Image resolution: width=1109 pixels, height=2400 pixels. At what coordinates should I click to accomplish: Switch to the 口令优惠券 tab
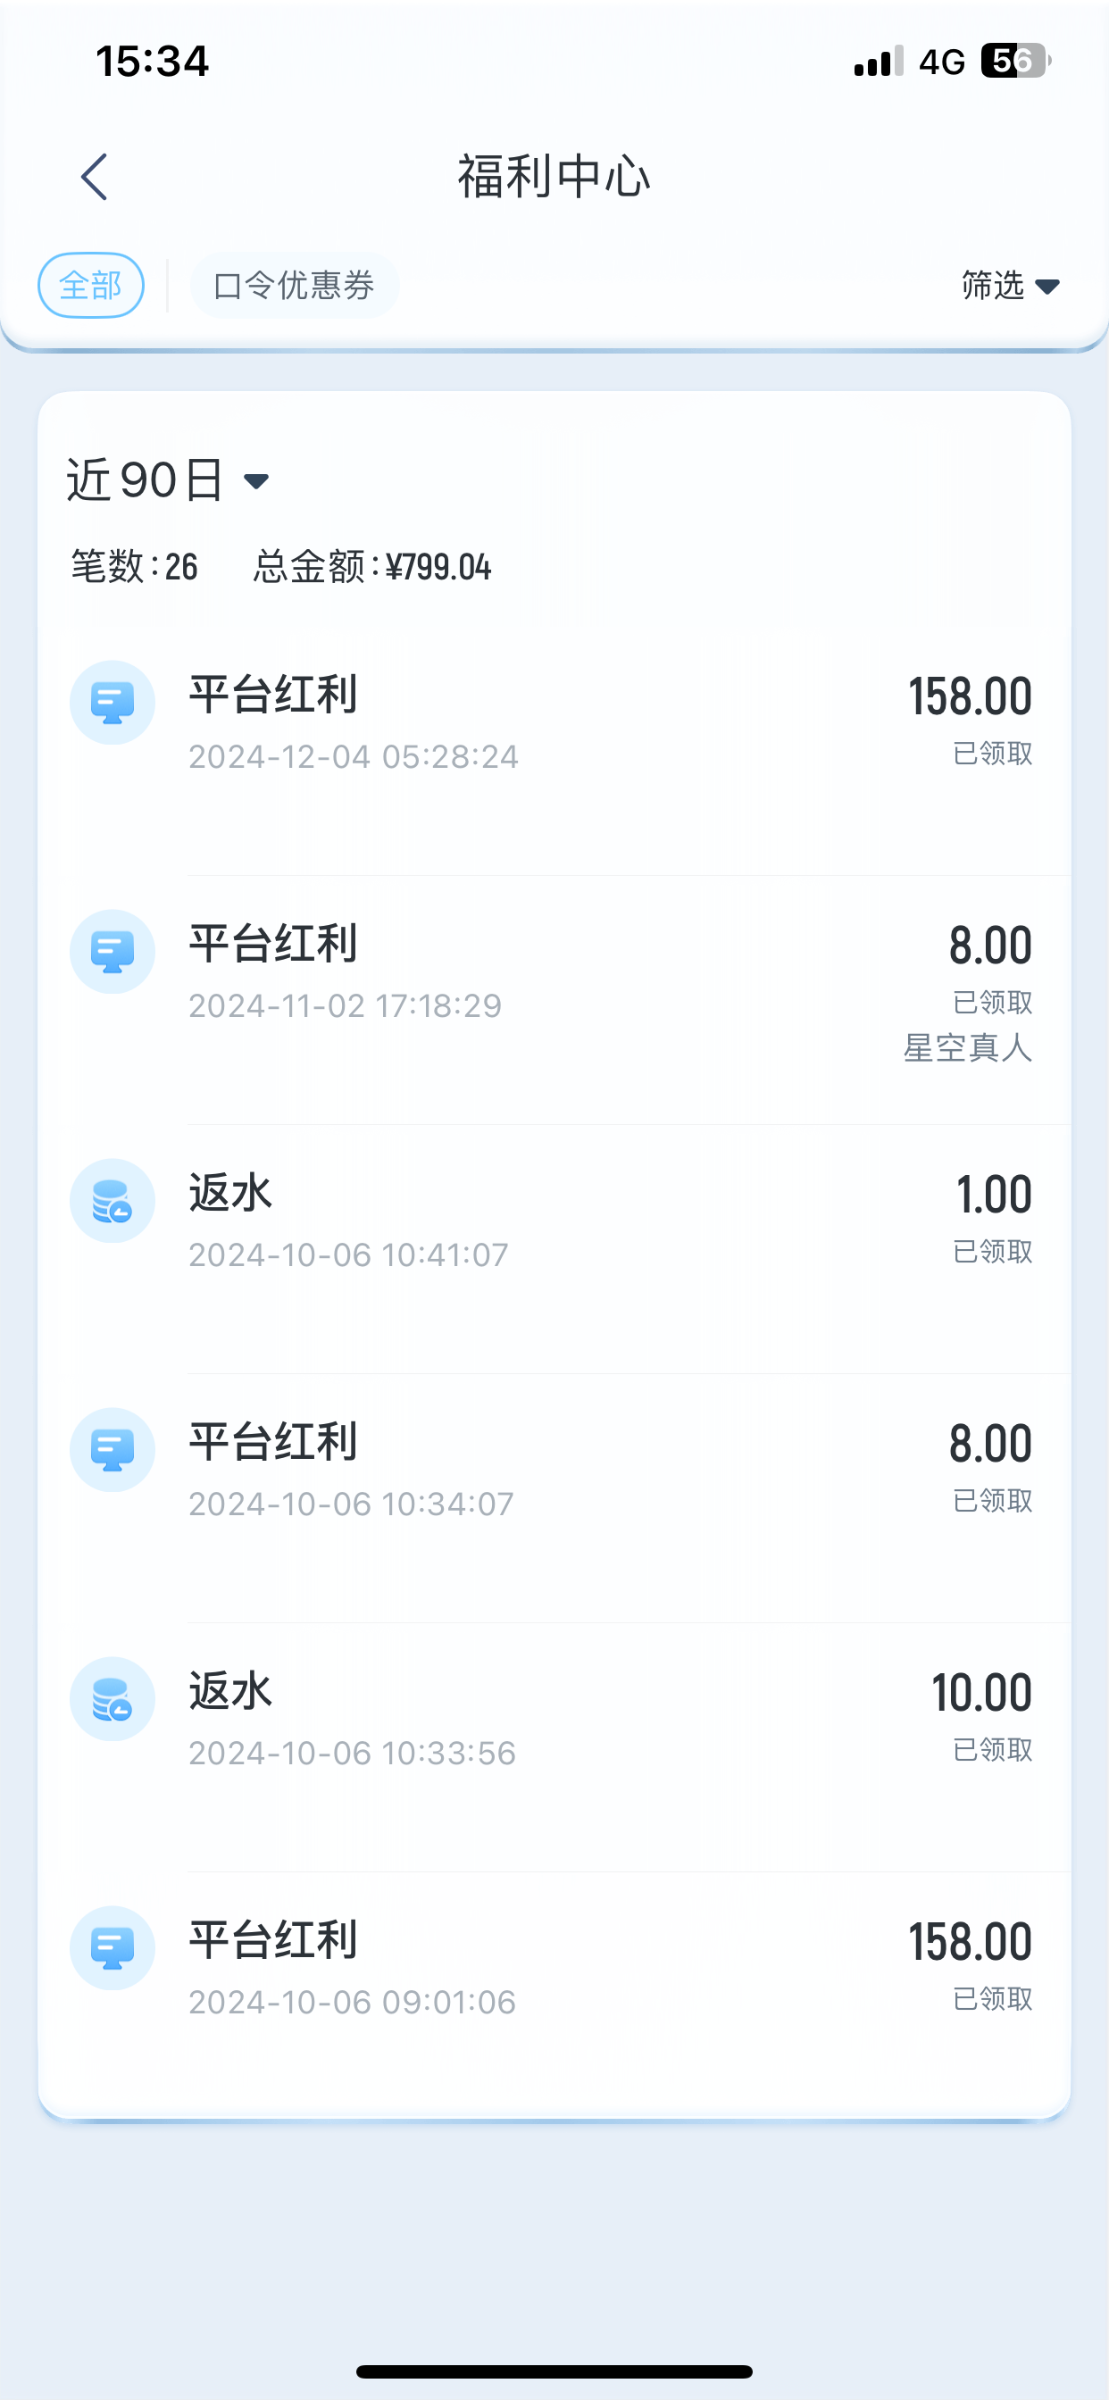[294, 286]
